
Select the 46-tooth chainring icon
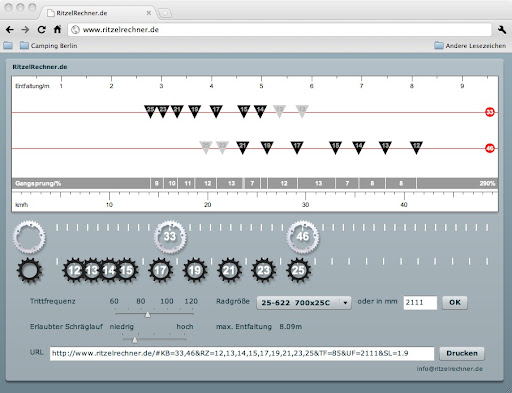pyautogui.click(x=303, y=236)
